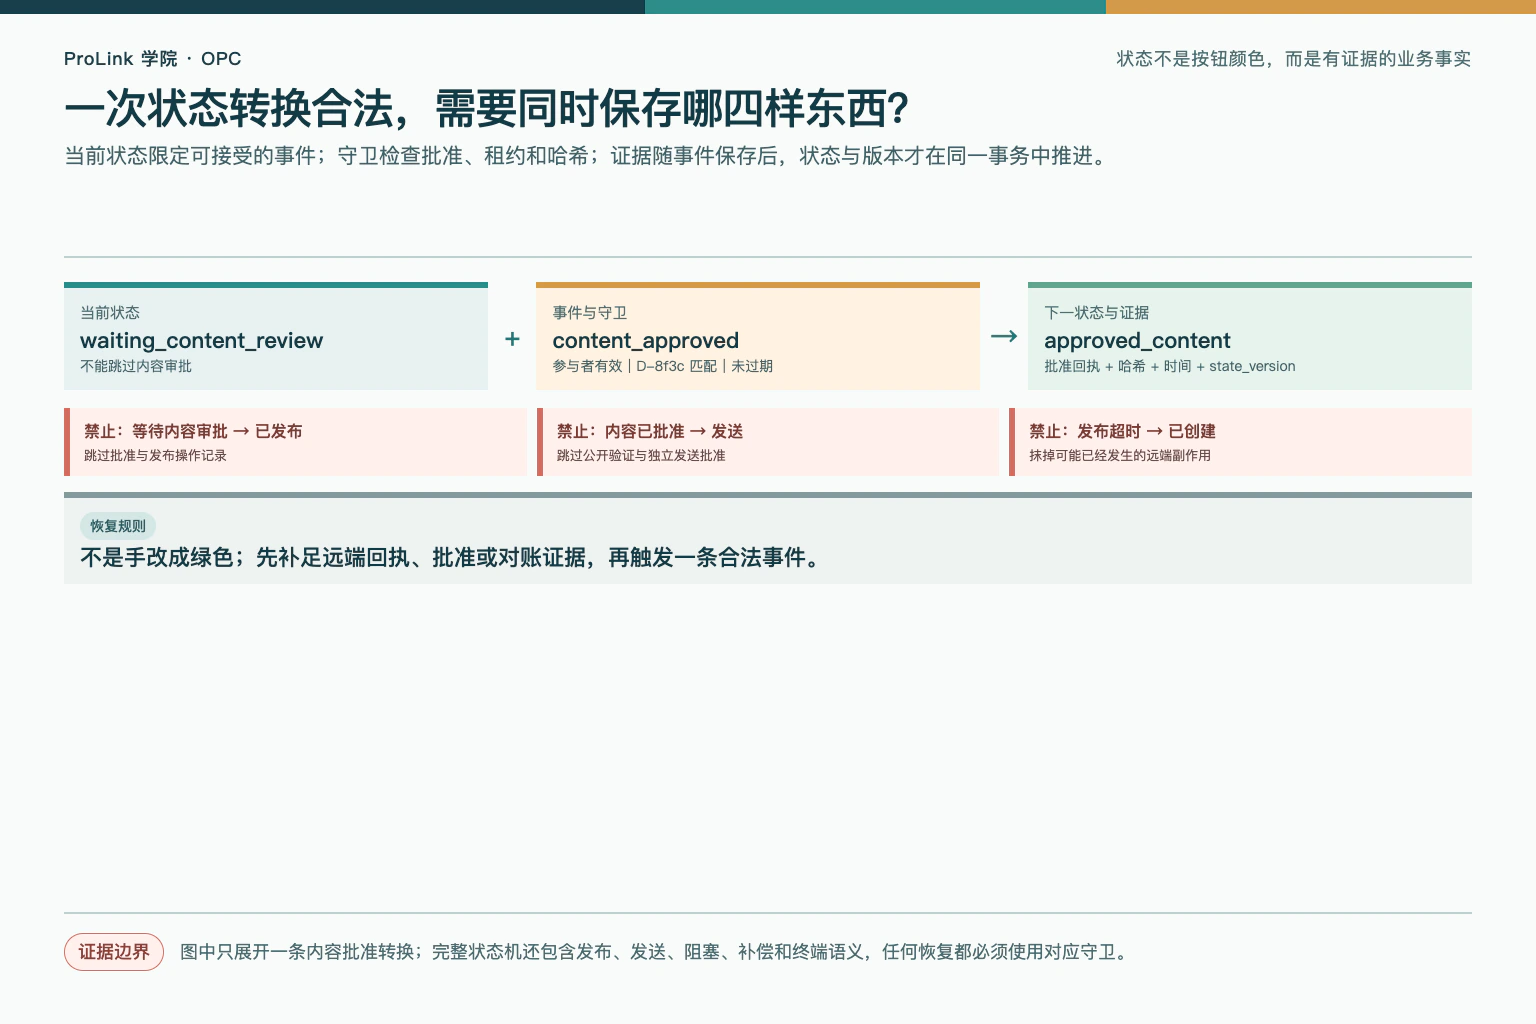Image resolution: width=1536 pixels, height=1024 pixels.
Task: Click recovery rule text starting 不是手改成绿色
Action: 453,558
